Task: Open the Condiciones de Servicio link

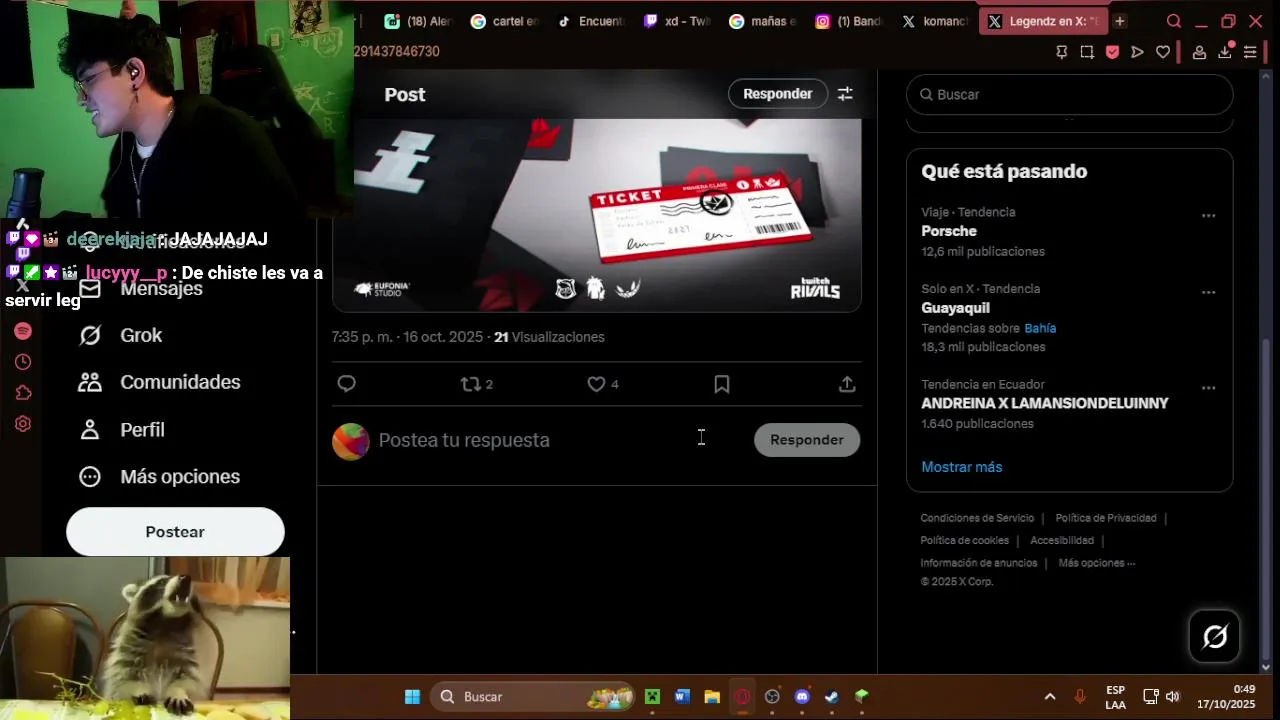Action: pos(977,518)
